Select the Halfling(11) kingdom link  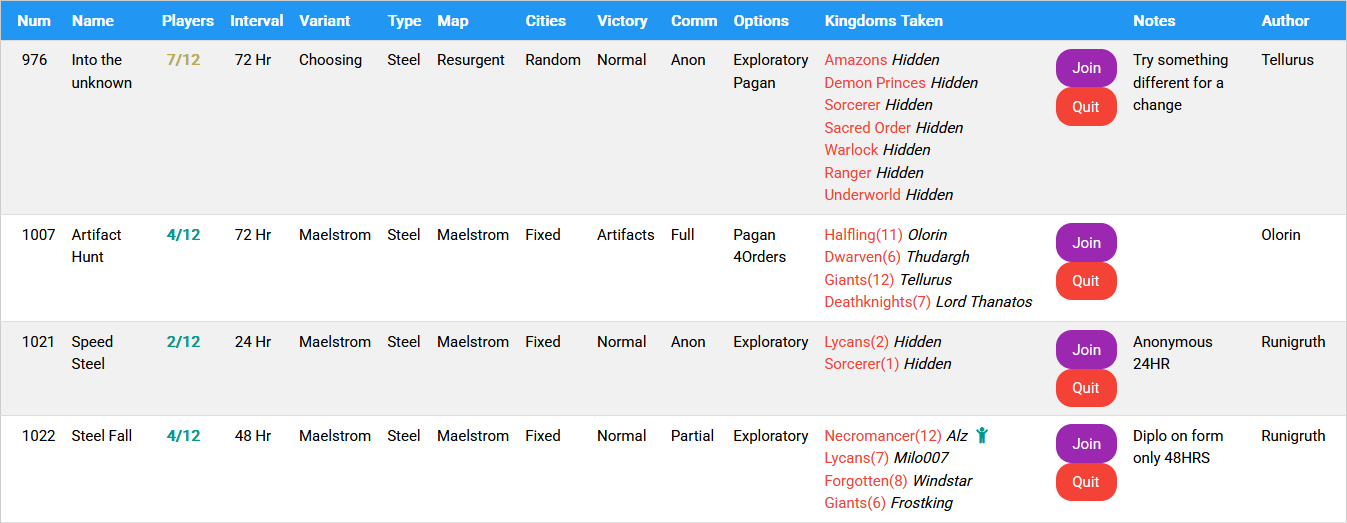coord(863,235)
